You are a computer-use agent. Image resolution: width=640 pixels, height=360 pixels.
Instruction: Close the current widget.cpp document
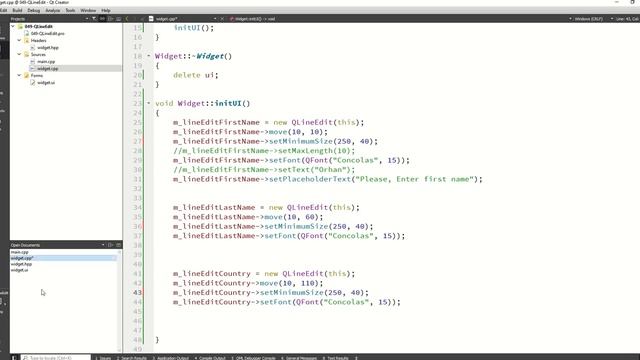point(222,19)
